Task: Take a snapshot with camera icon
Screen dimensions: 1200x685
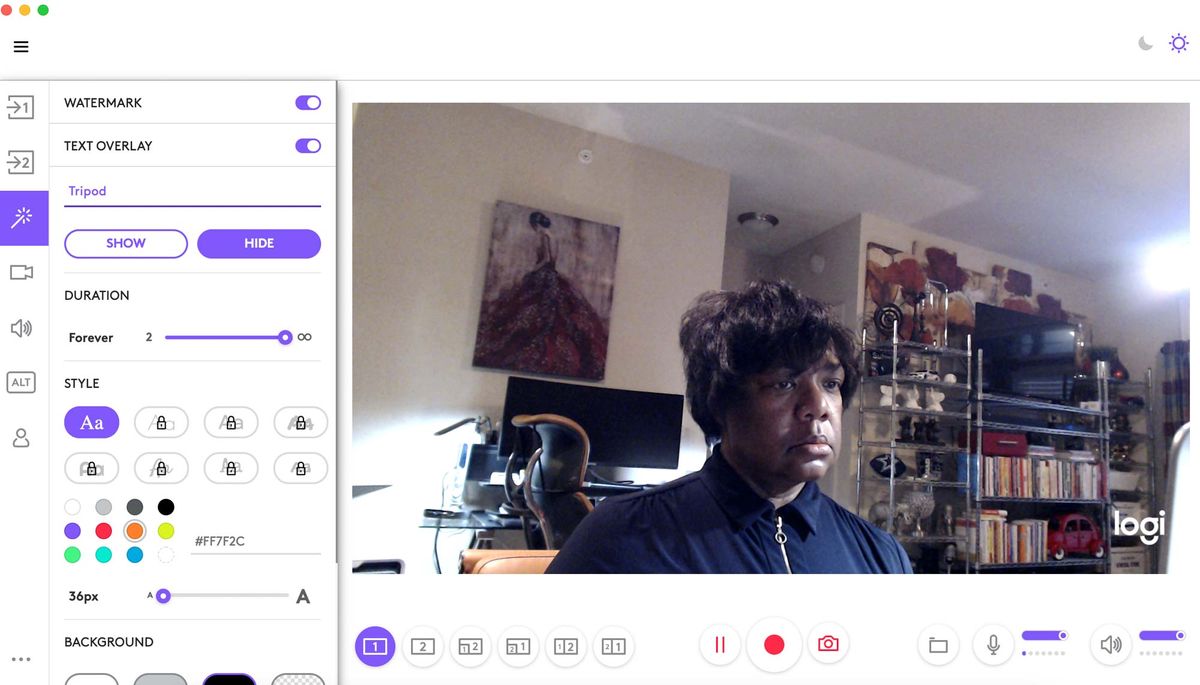Action: tap(828, 644)
